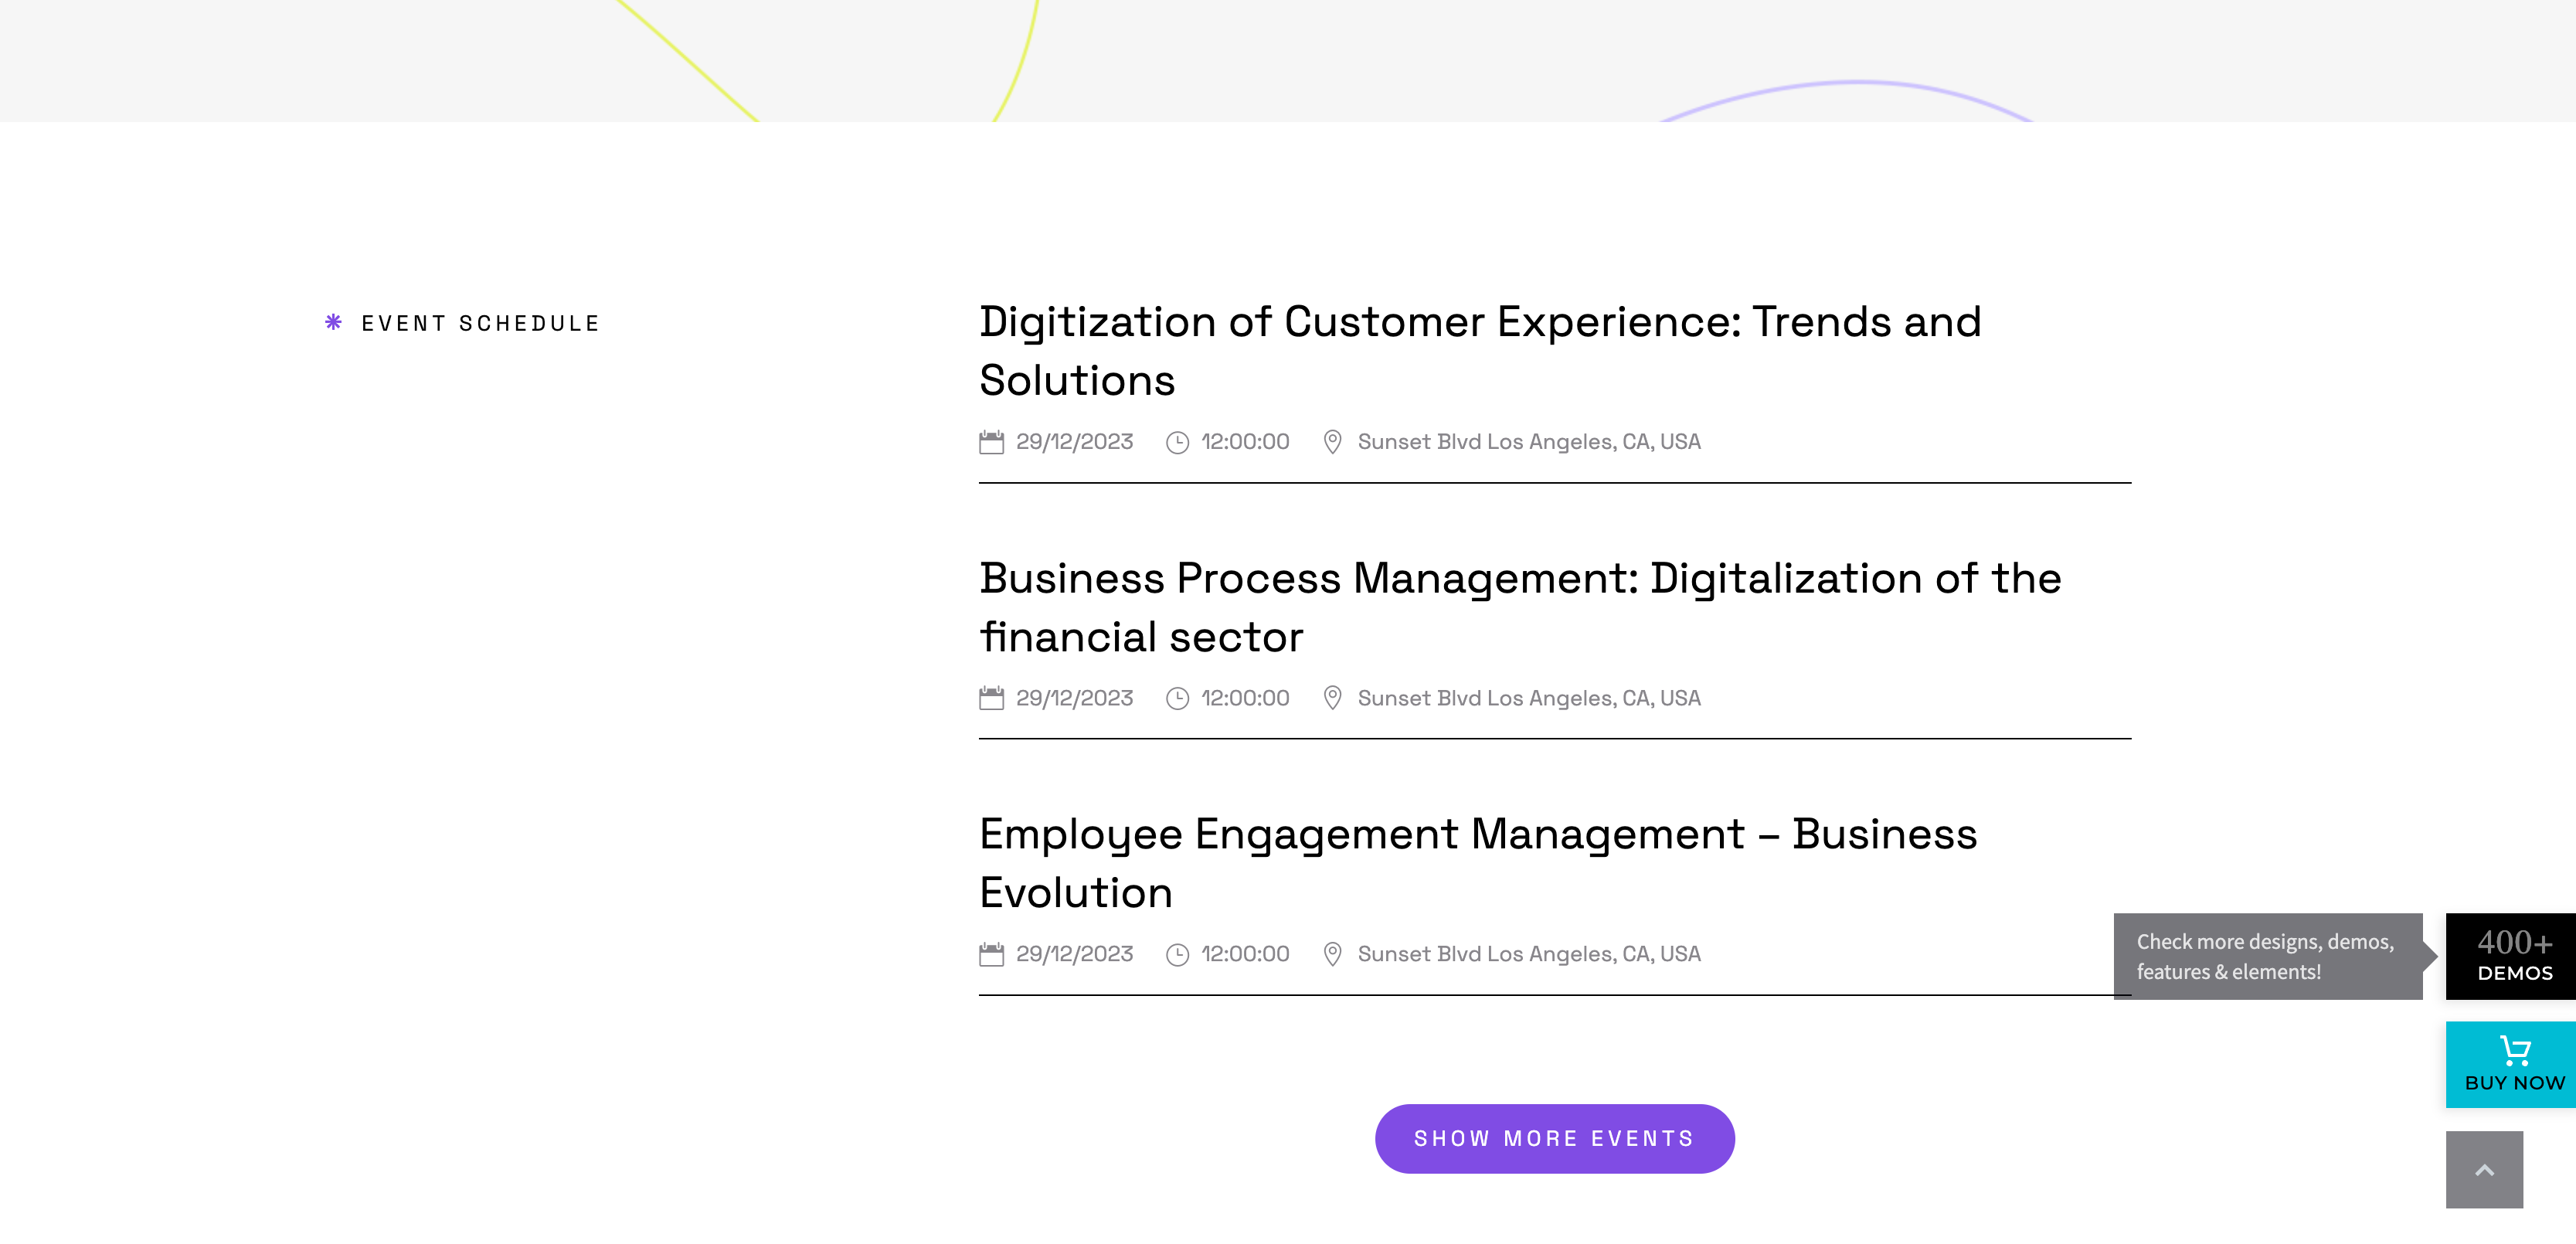This screenshot has width=2576, height=1244.
Task: Open Business Process Management event title
Action: 1520,607
